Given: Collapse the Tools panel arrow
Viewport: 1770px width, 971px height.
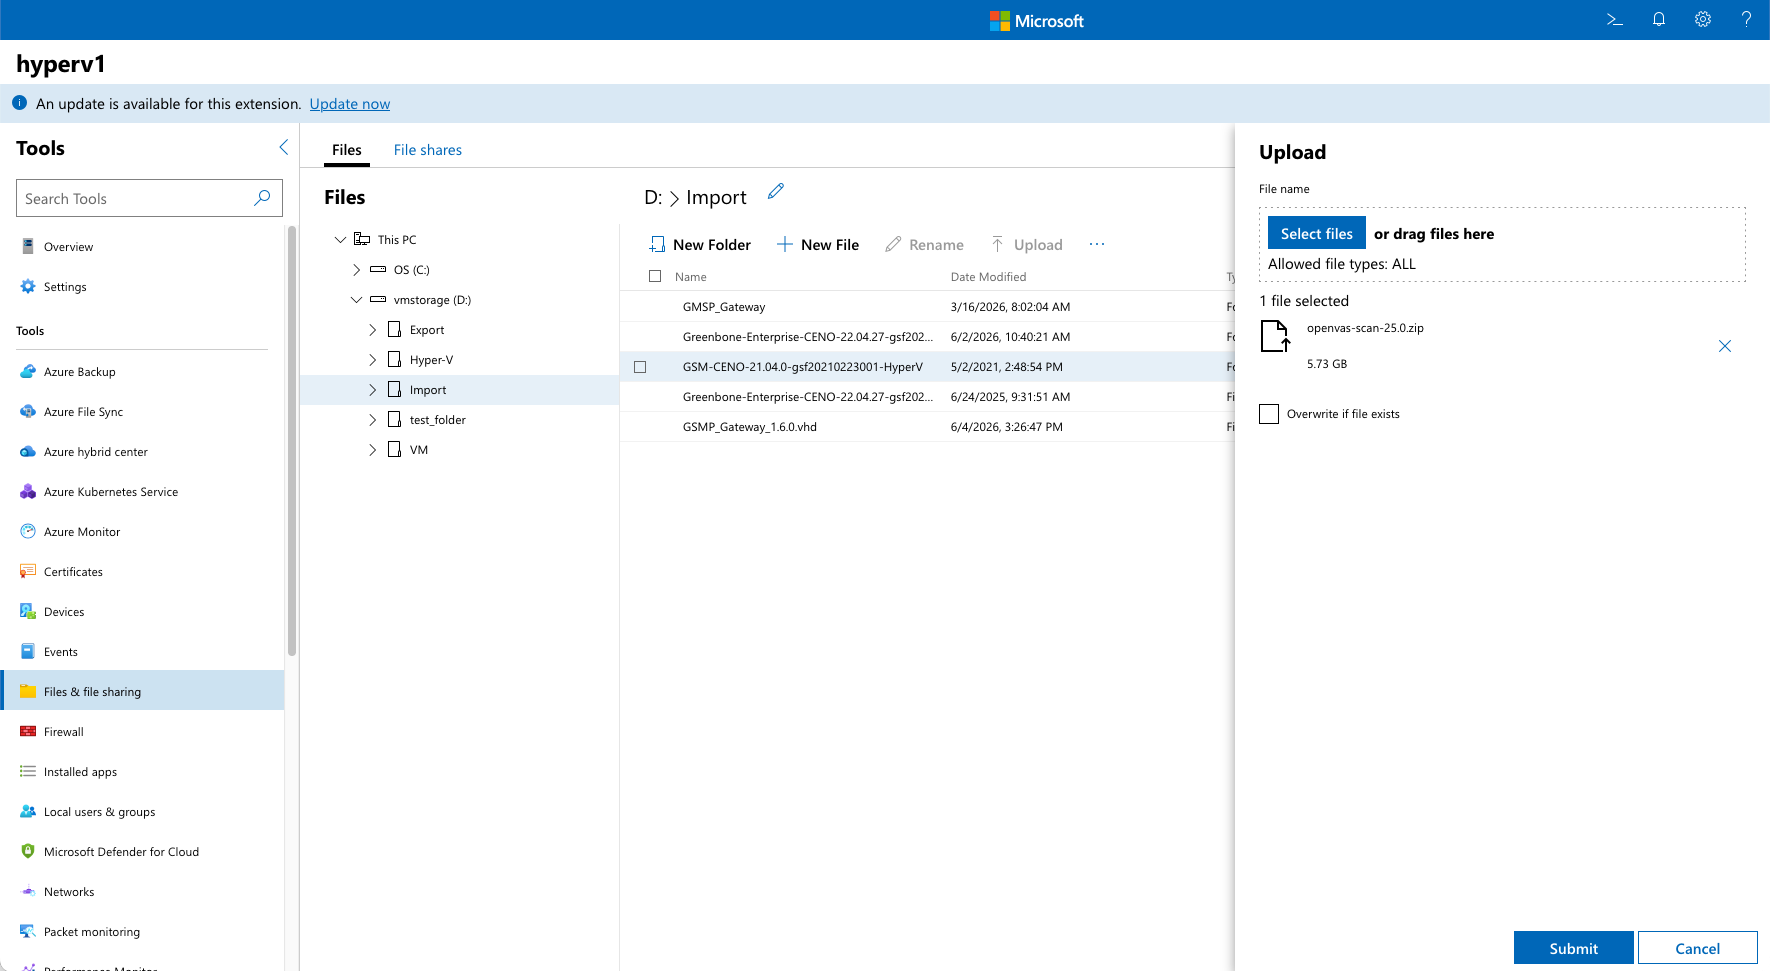Looking at the screenshot, I should pyautogui.click(x=283, y=147).
